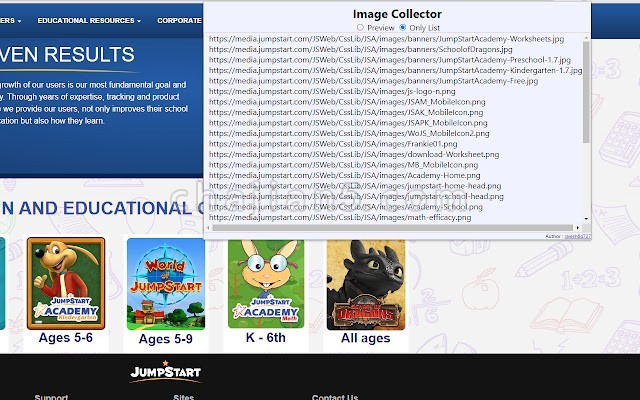Open the JumpStart Academy Math game tile
This screenshot has width=640, height=400.
click(x=266, y=284)
